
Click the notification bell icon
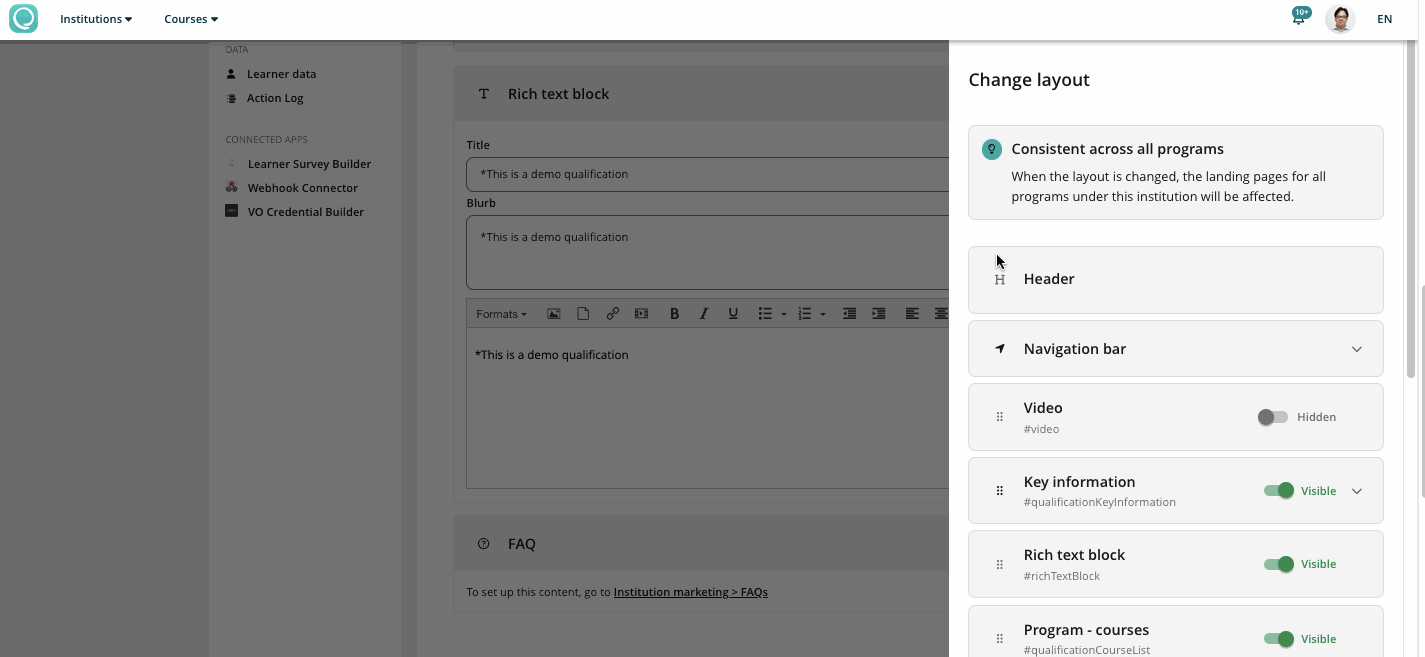(x=1298, y=19)
